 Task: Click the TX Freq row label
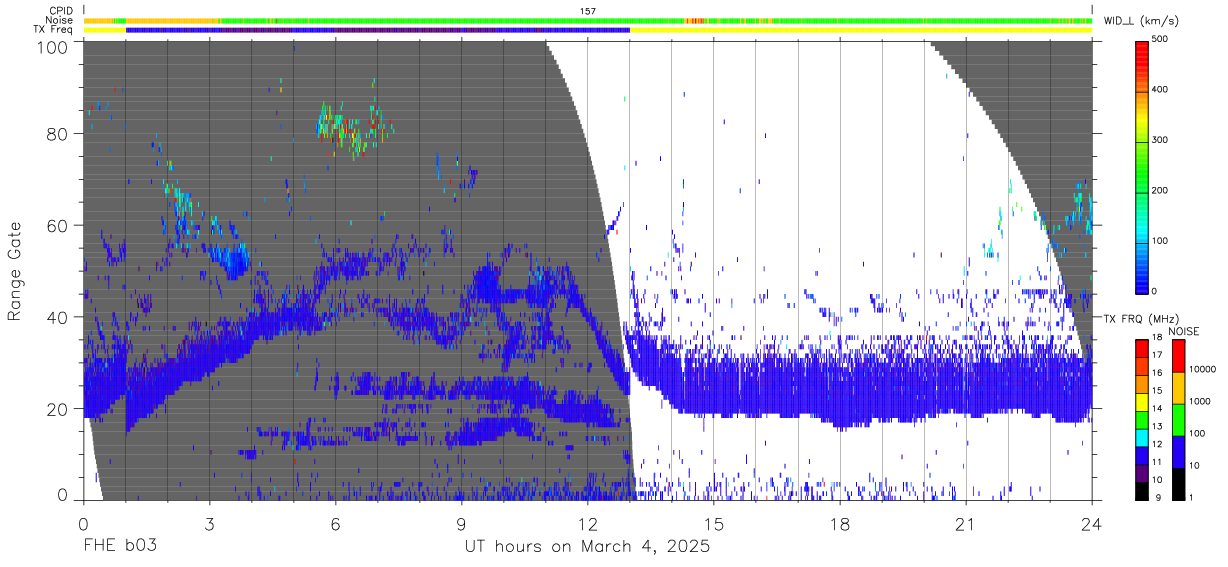point(53,30)
